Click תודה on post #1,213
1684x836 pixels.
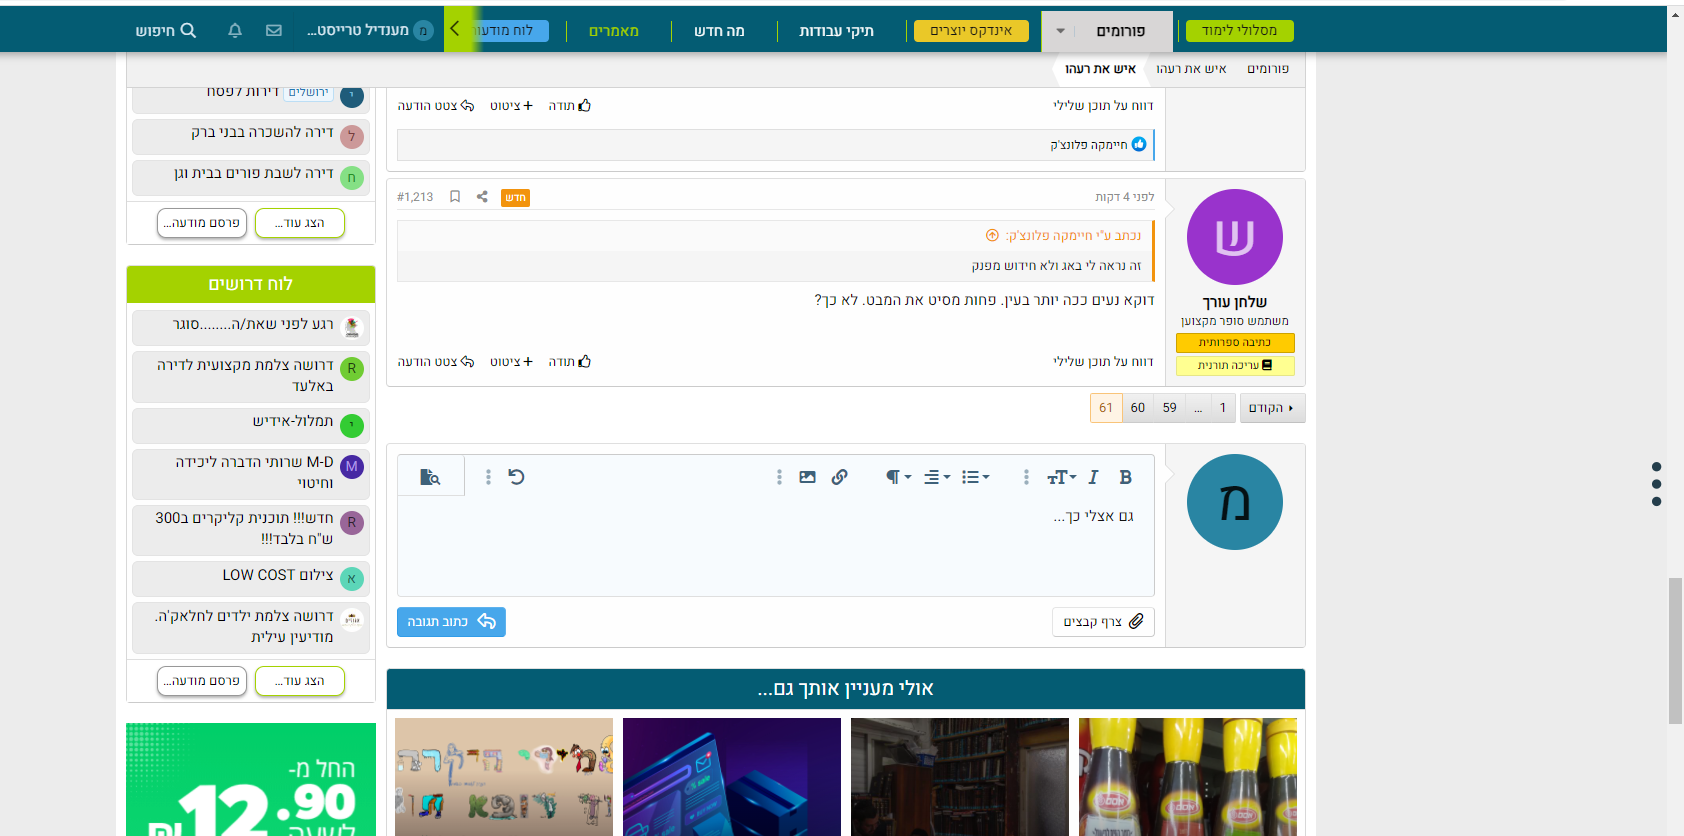coord(569,362)
